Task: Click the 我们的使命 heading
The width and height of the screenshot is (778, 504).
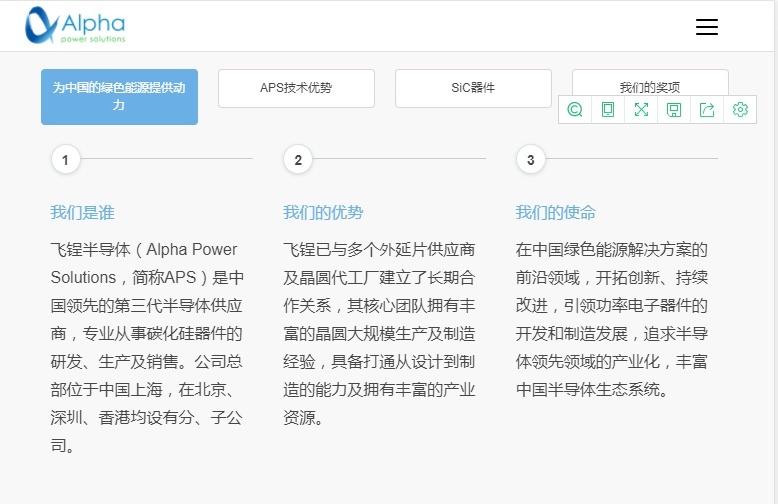Action: click(x=556, y=213)
